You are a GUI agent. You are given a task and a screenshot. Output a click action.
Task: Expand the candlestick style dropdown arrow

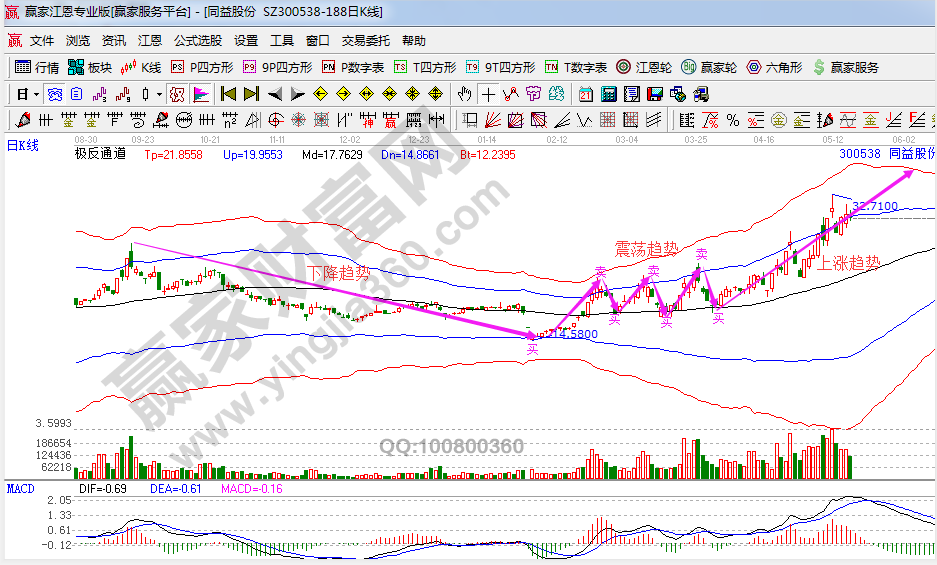160,94
